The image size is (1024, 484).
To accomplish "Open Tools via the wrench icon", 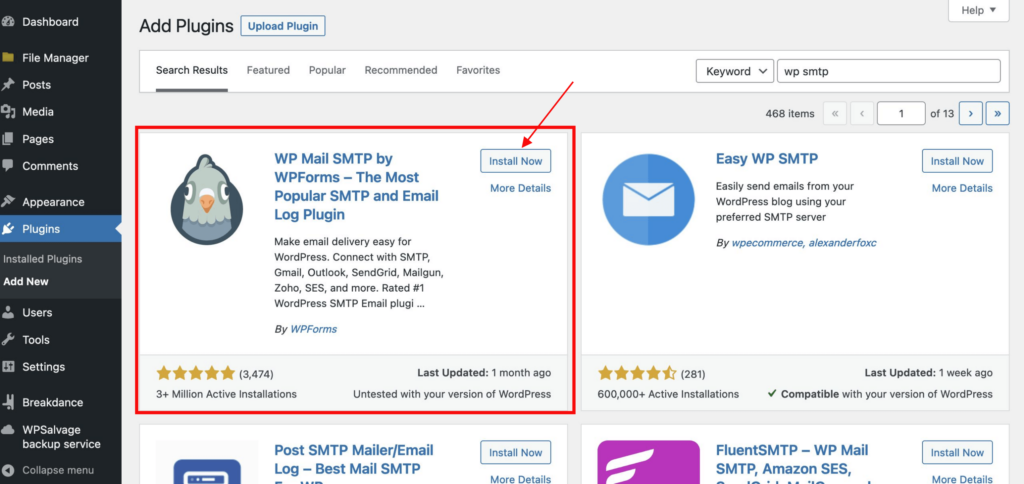I will click(9, 340).
